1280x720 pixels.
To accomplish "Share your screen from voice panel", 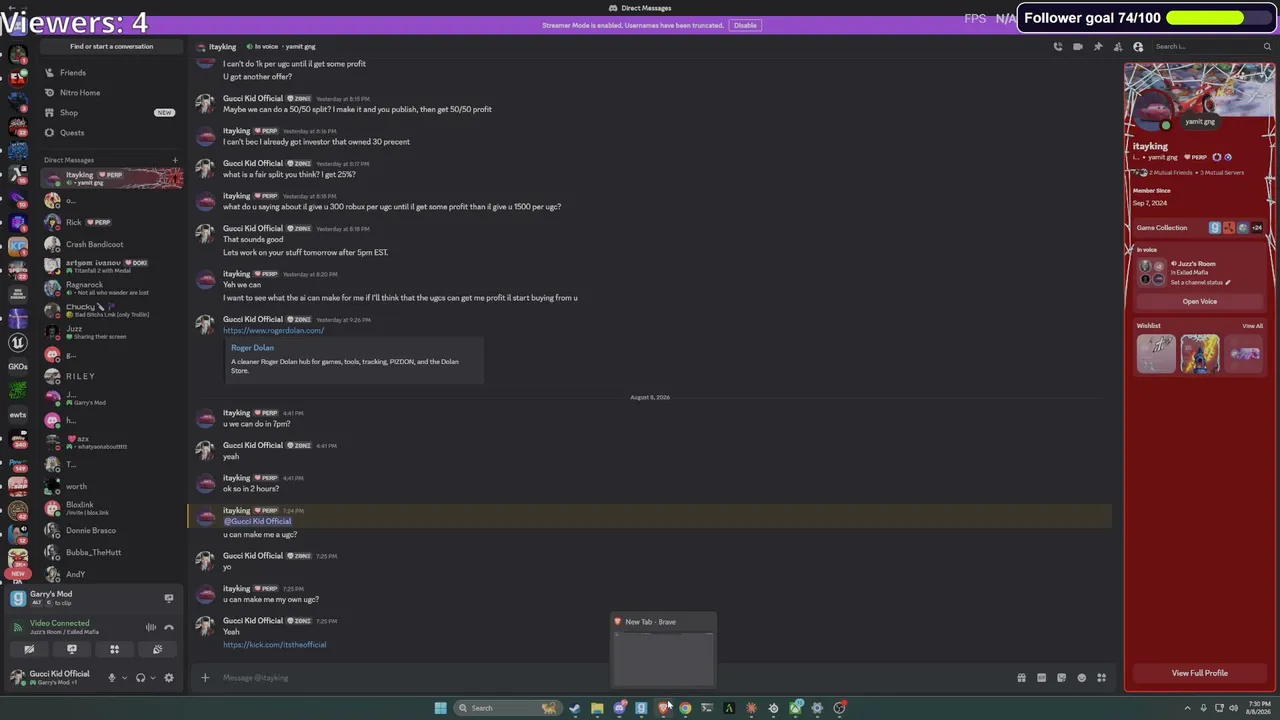I will [72, 650].
